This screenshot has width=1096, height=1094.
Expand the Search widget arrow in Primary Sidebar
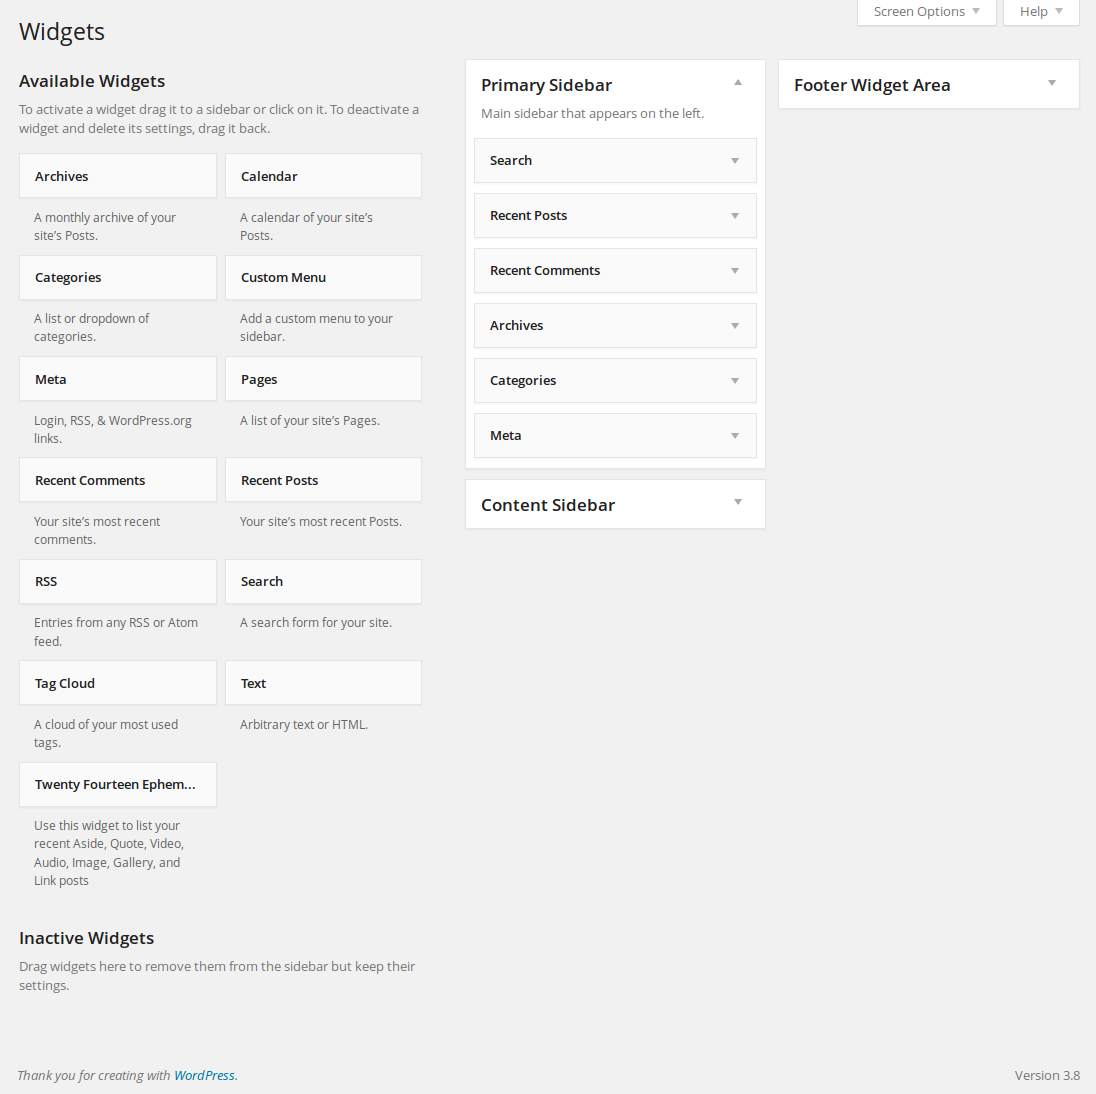coord(735,161)
